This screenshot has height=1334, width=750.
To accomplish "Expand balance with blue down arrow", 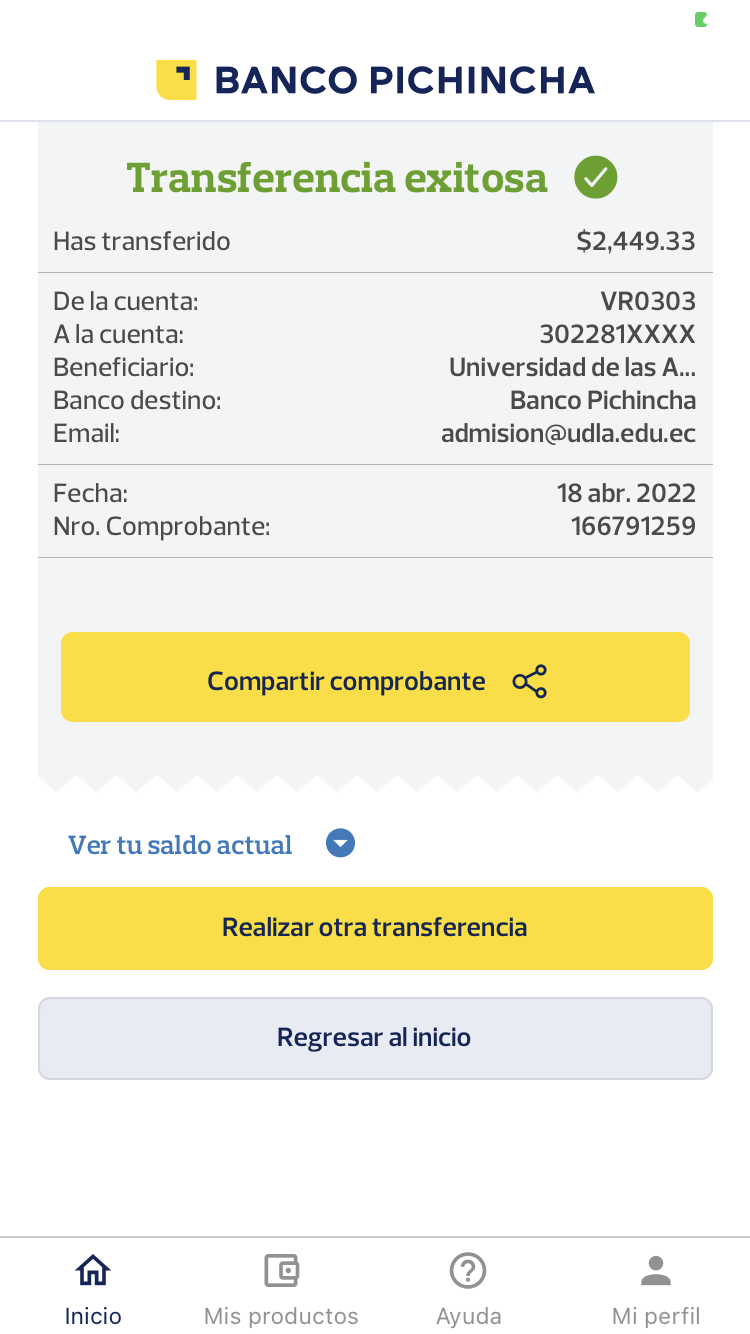I will coord(341,844).
